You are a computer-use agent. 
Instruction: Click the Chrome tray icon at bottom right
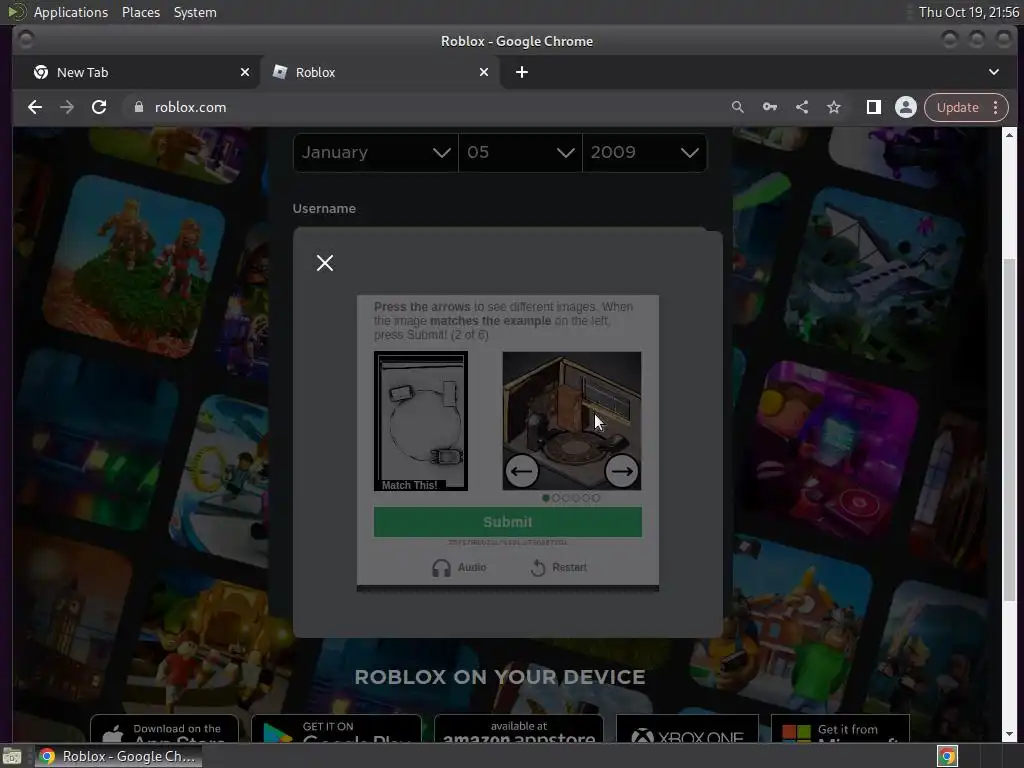pyautogui.click(x=948, y=756)
